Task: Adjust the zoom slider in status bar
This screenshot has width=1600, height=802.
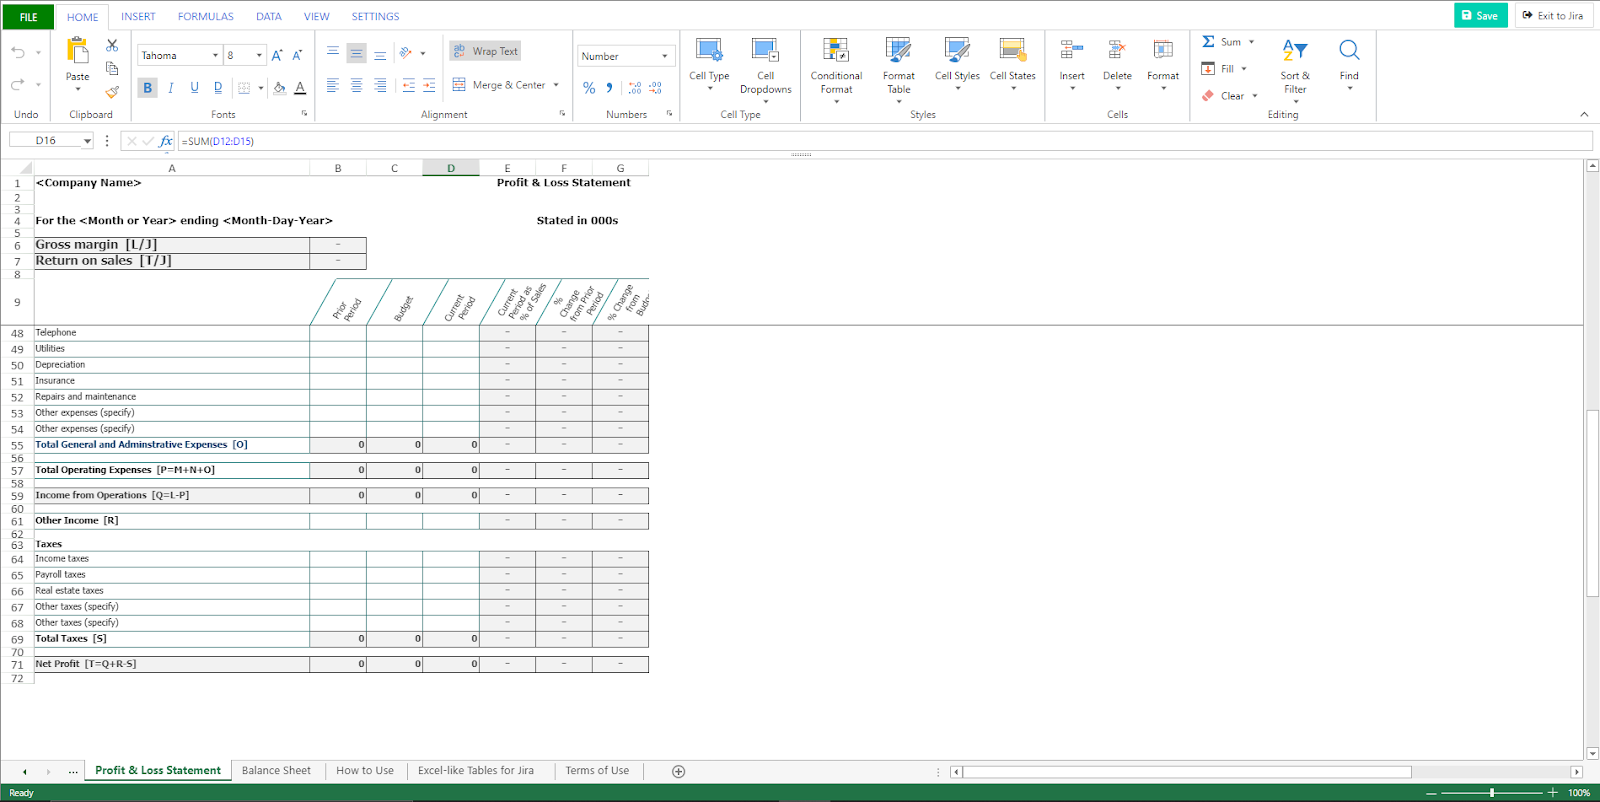Action: tap(1492, 792)
